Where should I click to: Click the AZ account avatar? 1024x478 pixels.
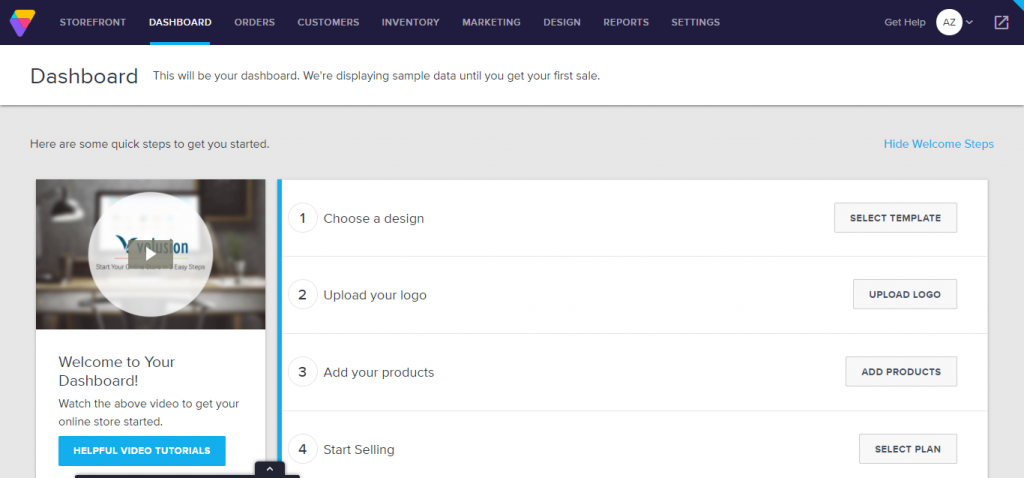click(x=948, y=22)
